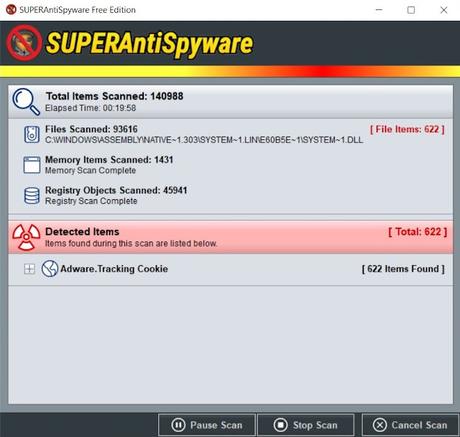Viewport: 460px width, 437px height.
Task: Click the Memory Items Scanned window icon
Action: pos(32,165)
